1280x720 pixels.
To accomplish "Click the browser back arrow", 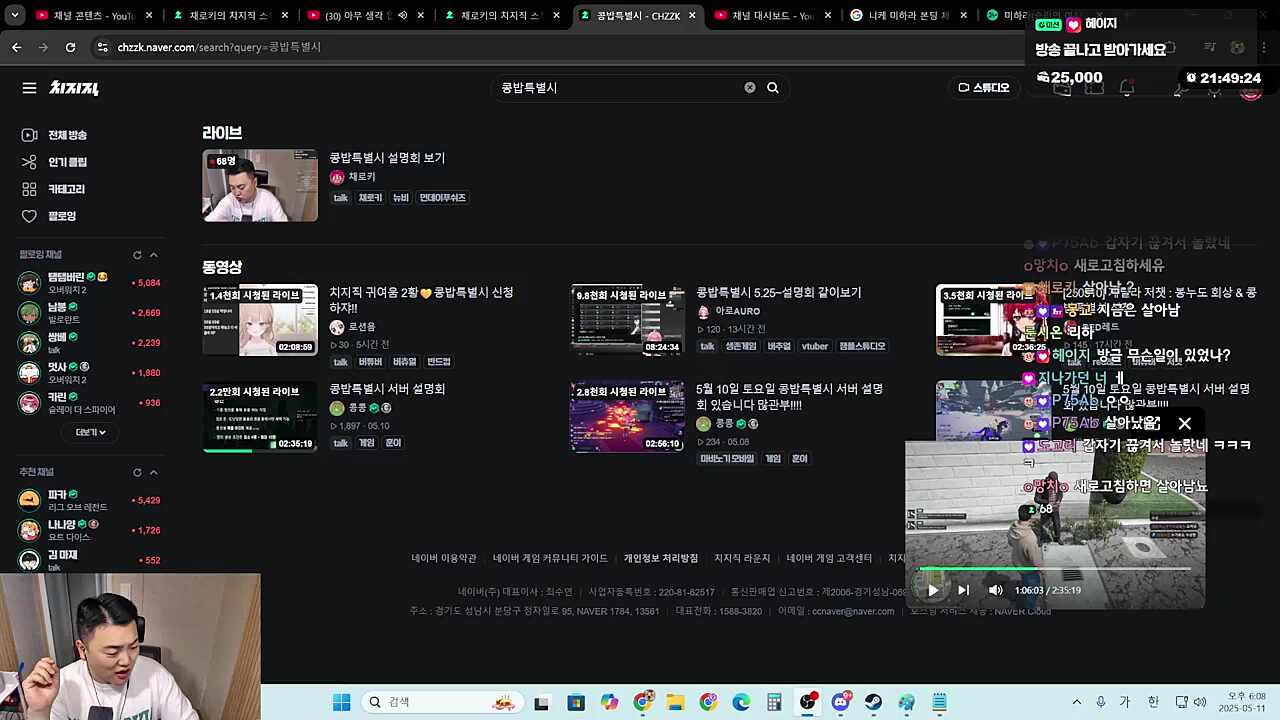I will point(16,47).
